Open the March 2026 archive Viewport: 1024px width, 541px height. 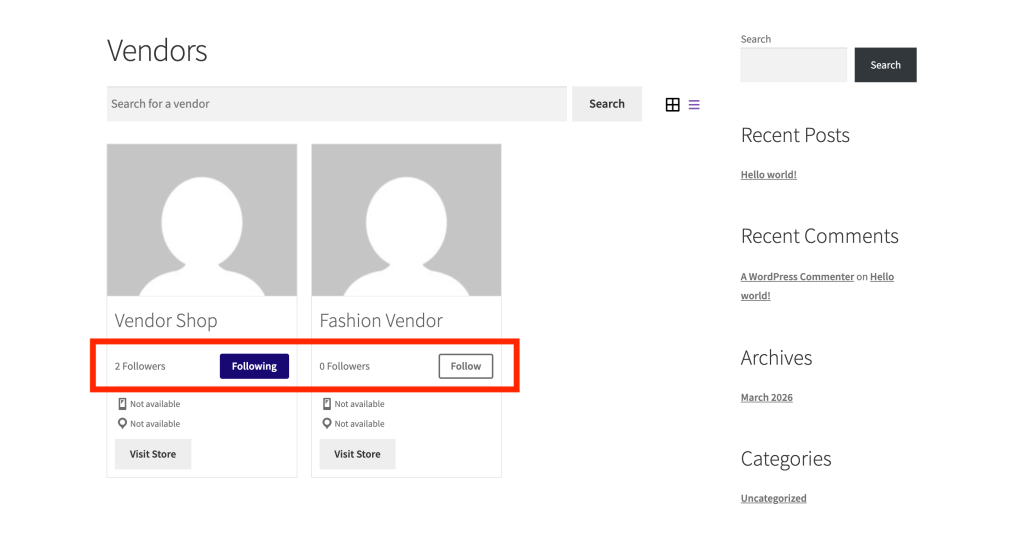click(x=767, y=397)
